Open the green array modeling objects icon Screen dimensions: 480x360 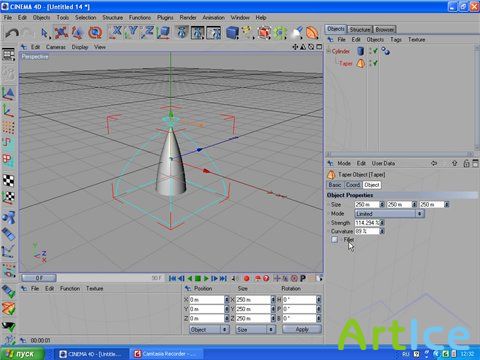click(280, 33)
